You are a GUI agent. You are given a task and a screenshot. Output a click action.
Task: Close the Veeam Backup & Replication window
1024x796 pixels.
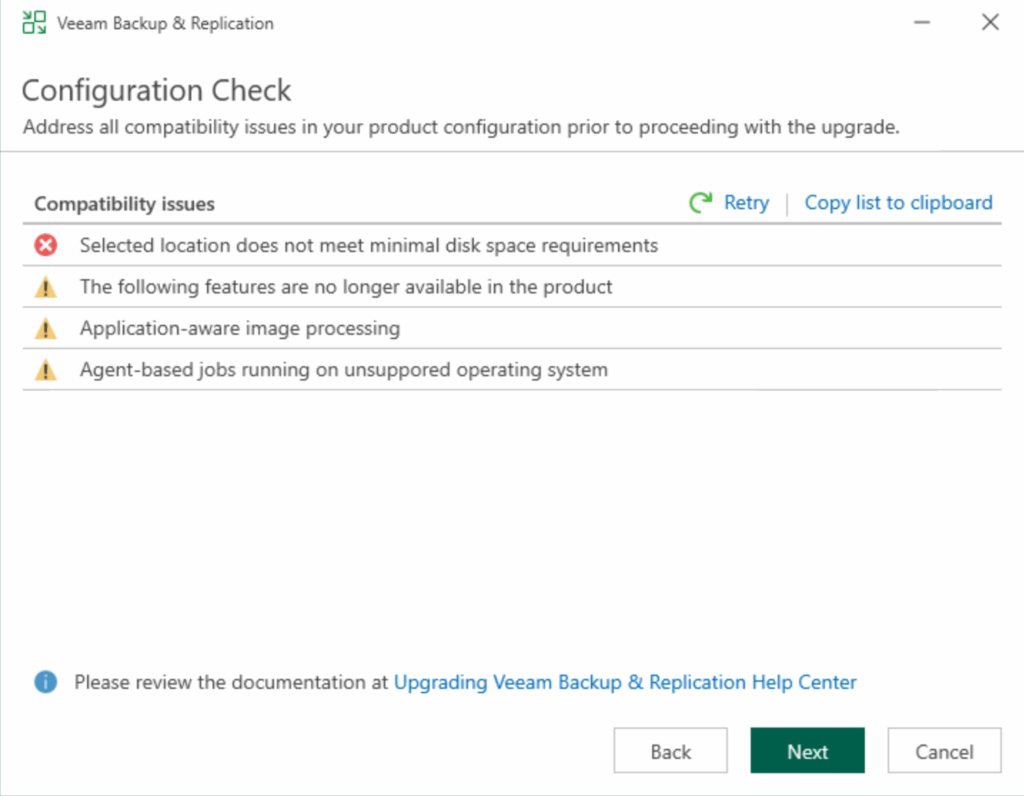point(990,23)
